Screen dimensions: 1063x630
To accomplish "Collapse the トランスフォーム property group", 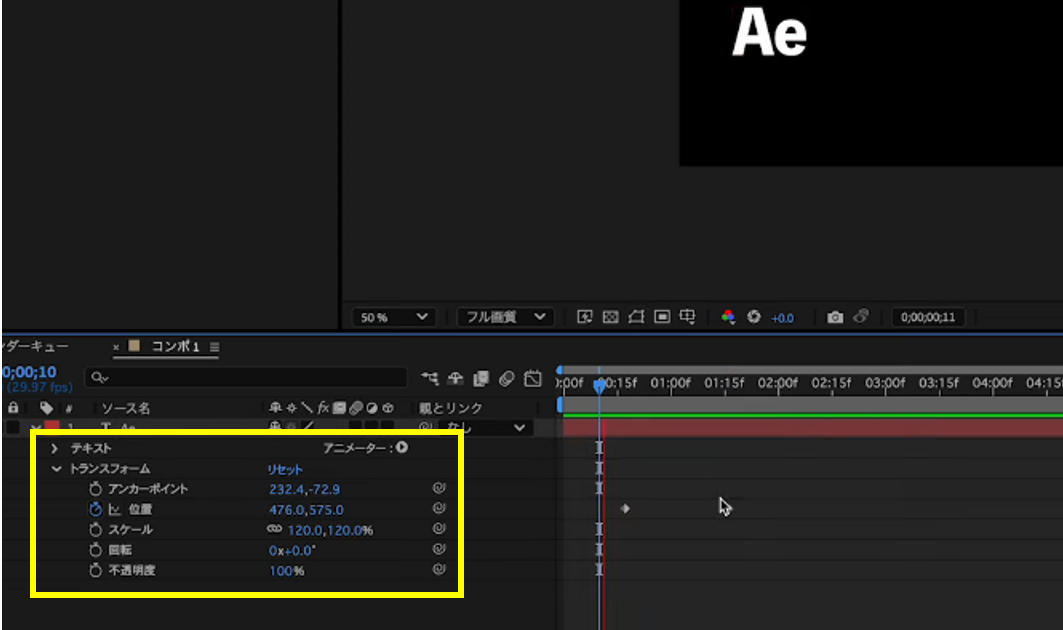I will [x=56, y=469].
